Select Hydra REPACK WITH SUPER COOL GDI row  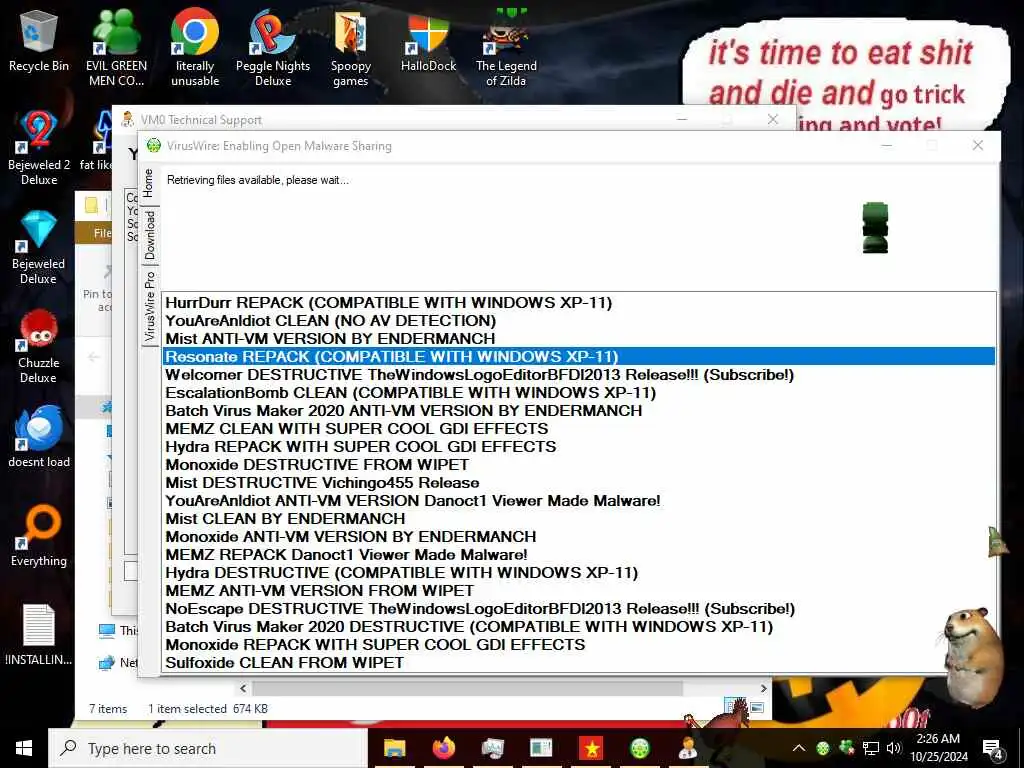click(578, 447)
